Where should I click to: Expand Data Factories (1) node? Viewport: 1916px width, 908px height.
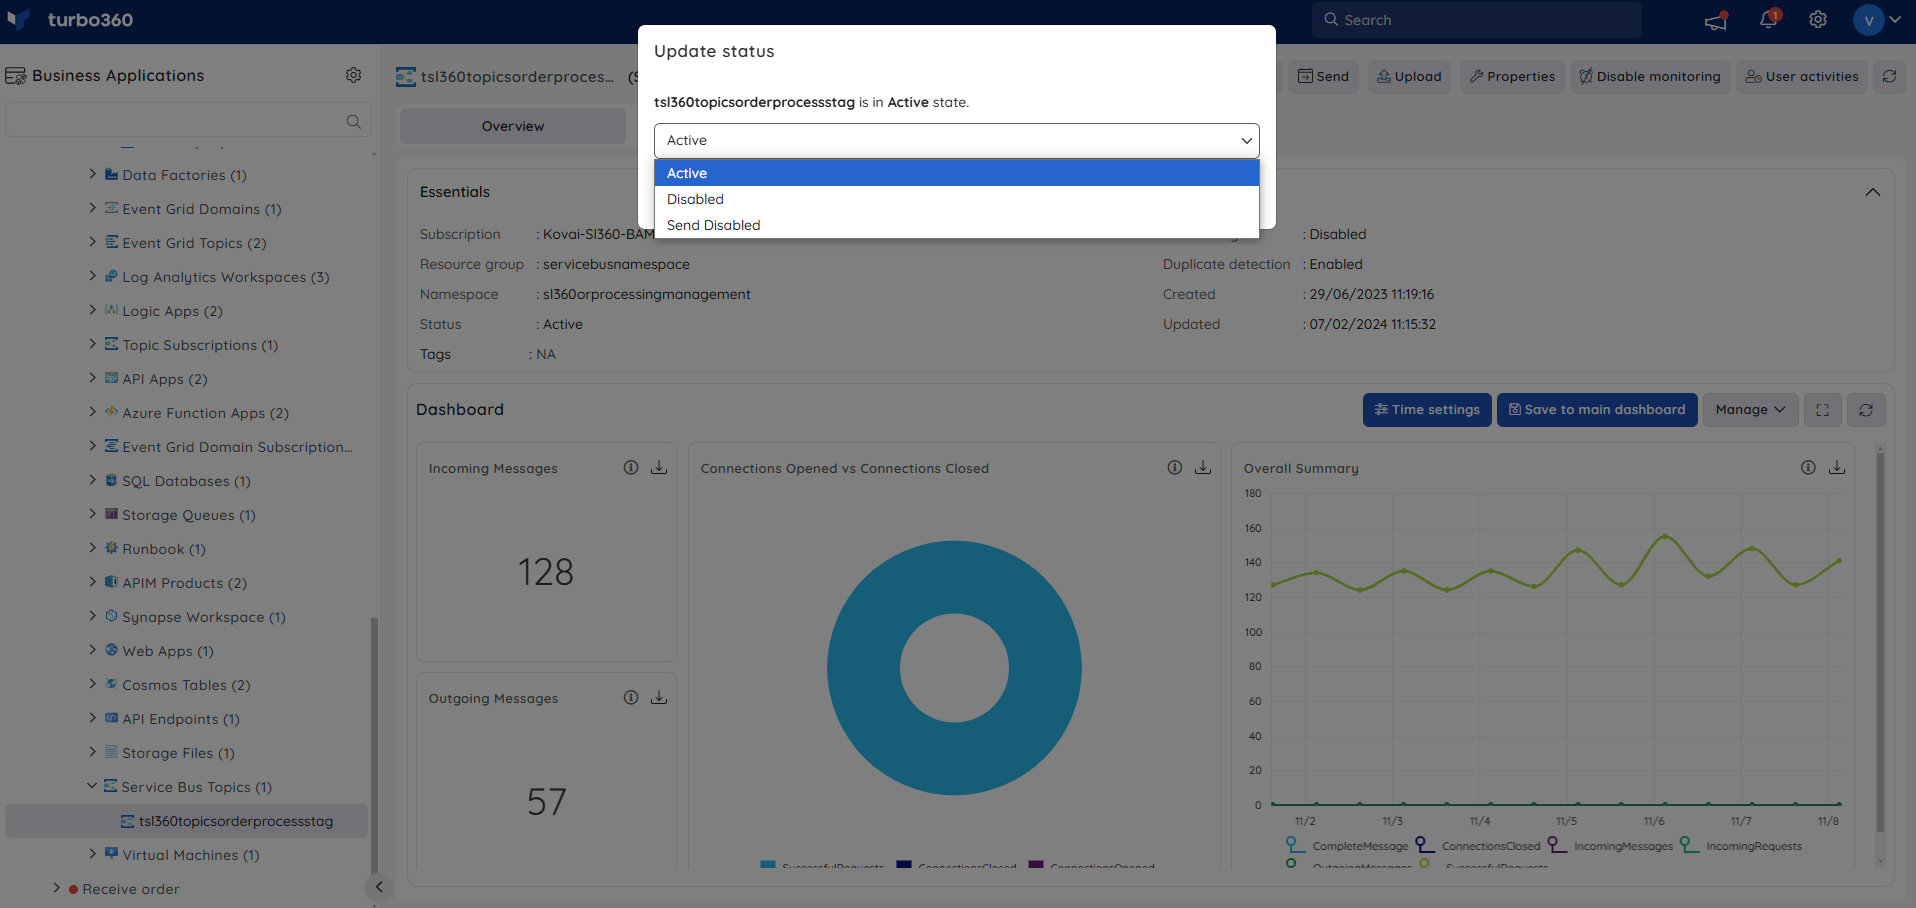(x=92, y=174)
